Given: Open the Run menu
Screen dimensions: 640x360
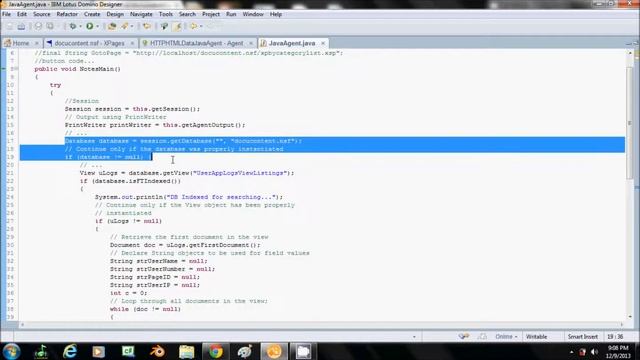Looking at the screenshot, I should click(x=231, y=14).
